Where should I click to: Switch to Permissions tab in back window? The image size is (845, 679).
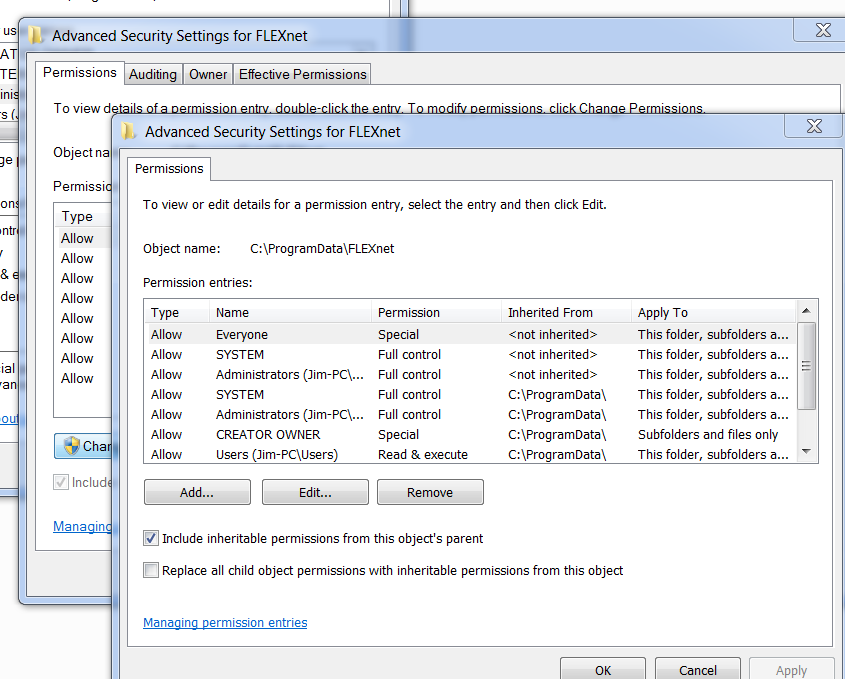pos(80,73)
